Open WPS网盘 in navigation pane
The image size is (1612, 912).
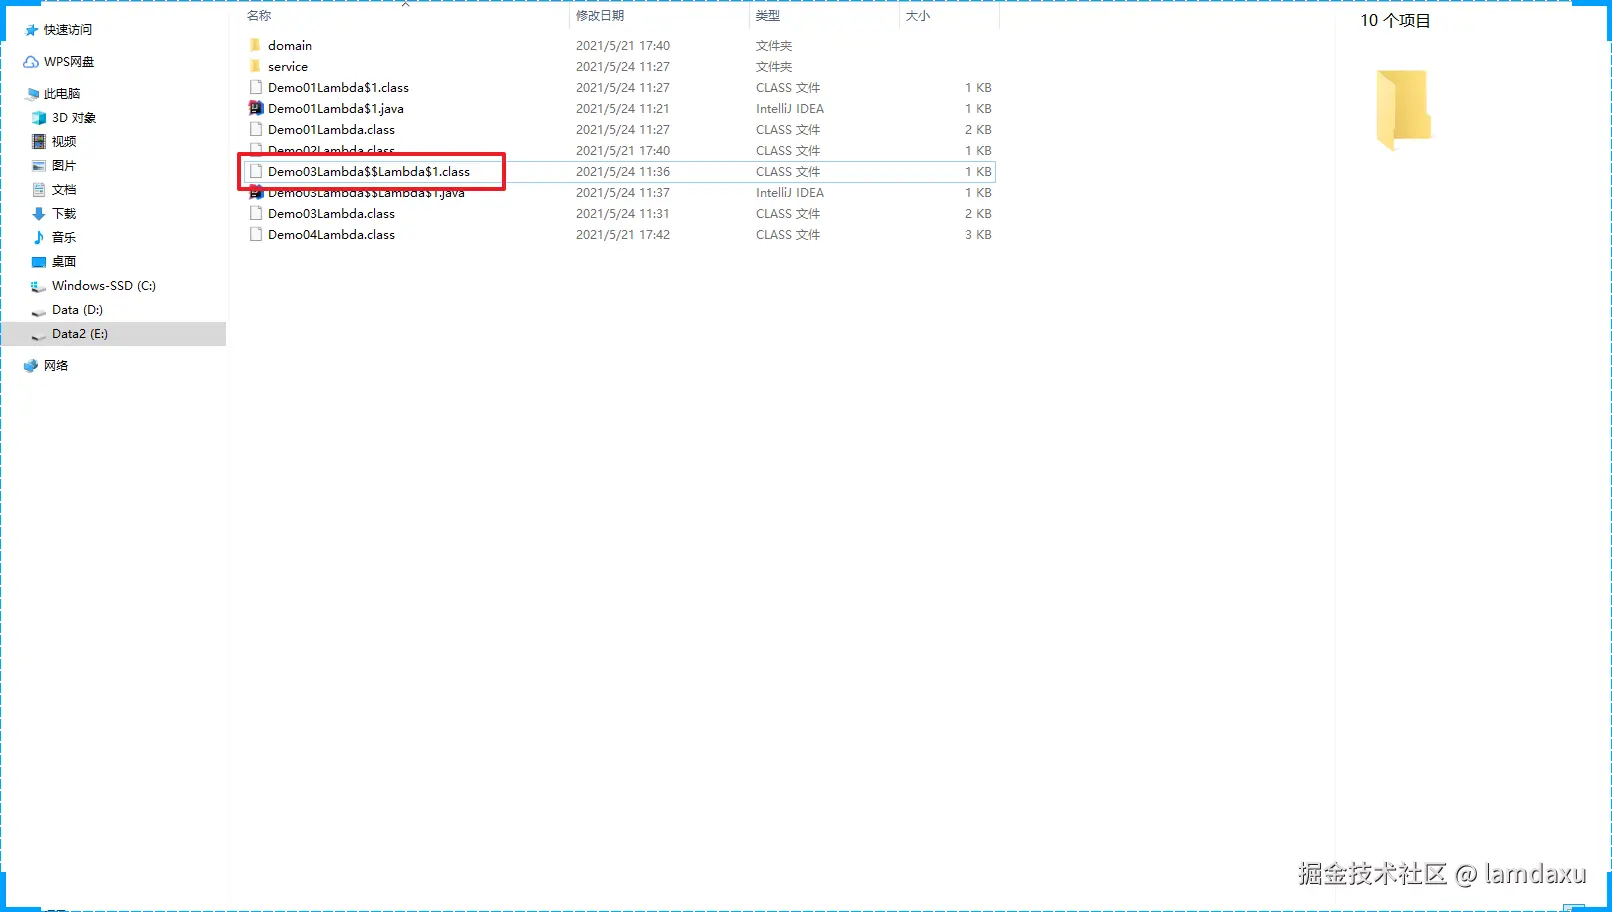tap(69, 62)
